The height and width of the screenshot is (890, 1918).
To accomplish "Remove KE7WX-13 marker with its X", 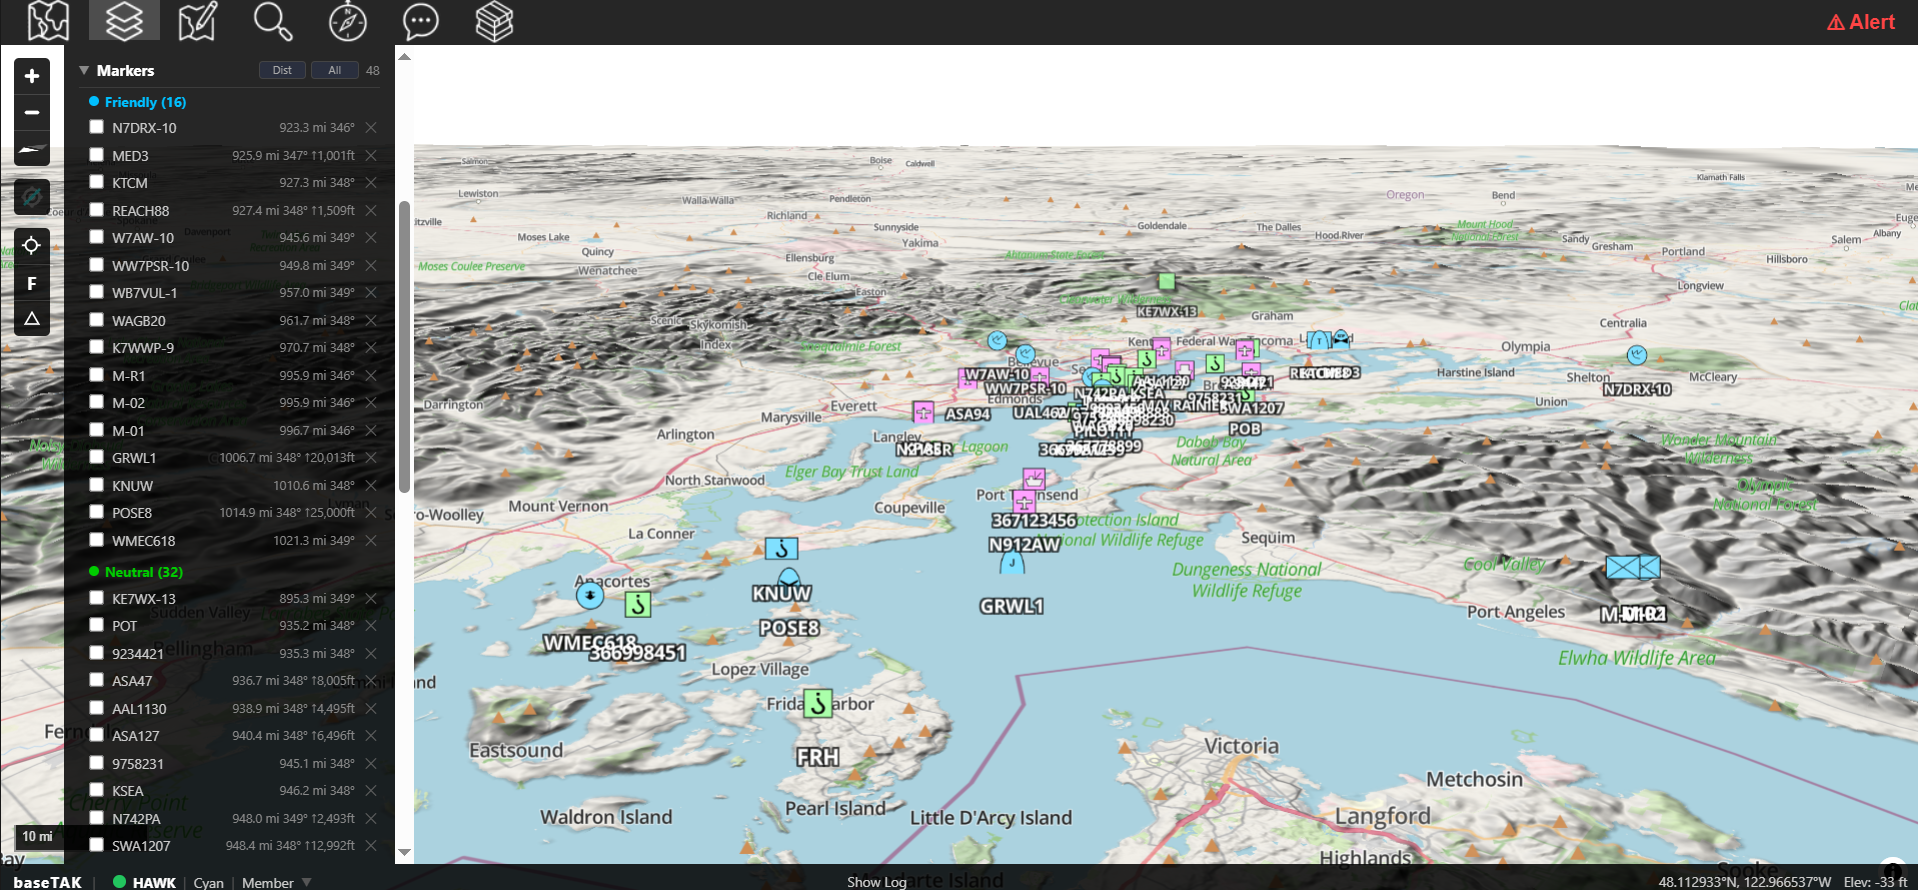I will click(371, 599).
